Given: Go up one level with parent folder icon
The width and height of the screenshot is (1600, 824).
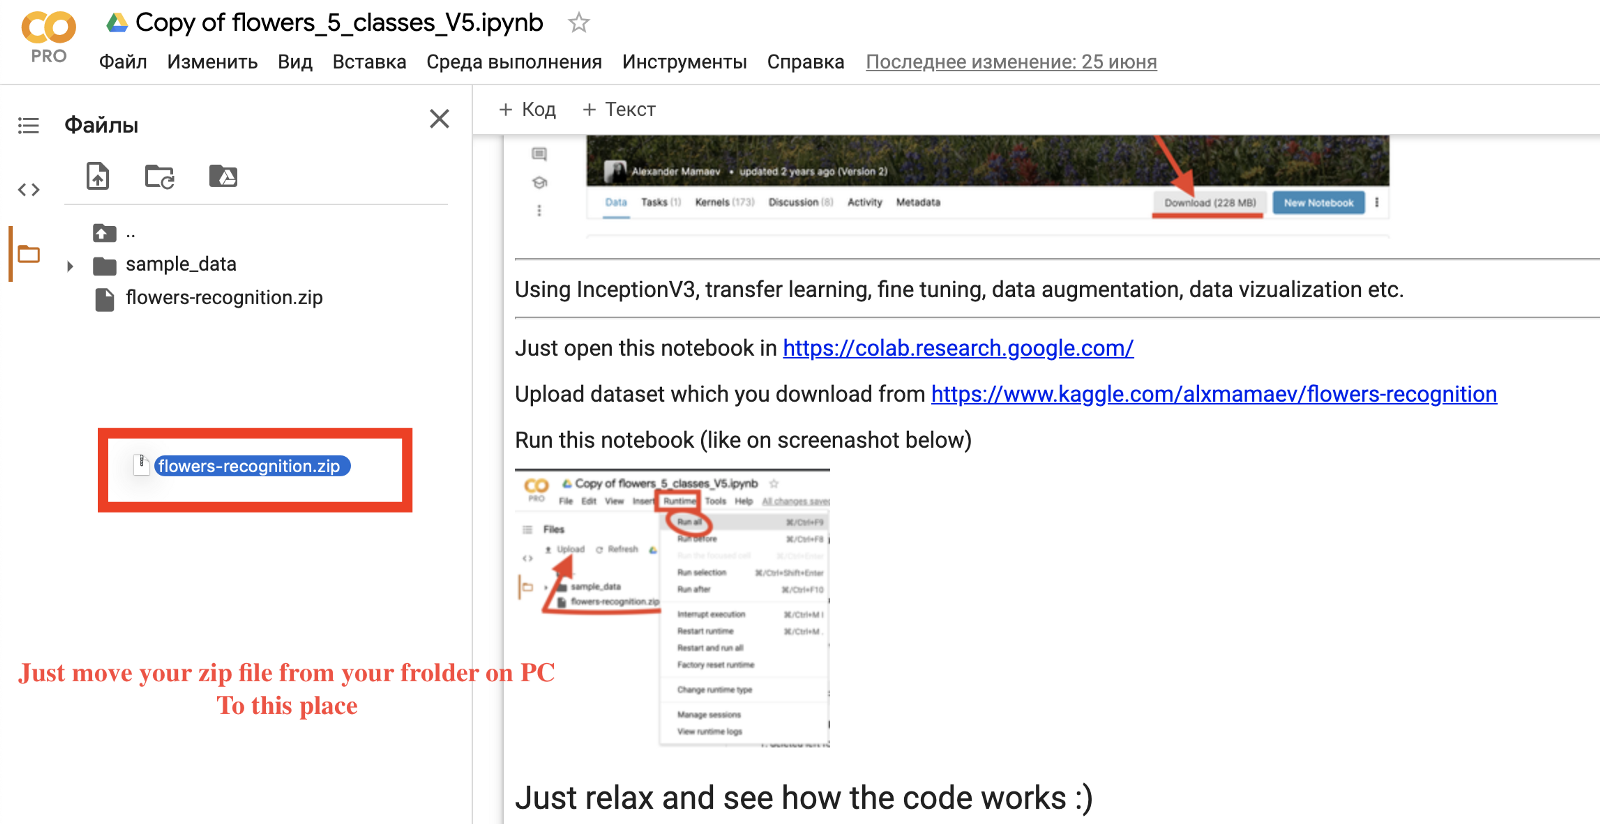Looking at the screenshot, I should 104,233.
